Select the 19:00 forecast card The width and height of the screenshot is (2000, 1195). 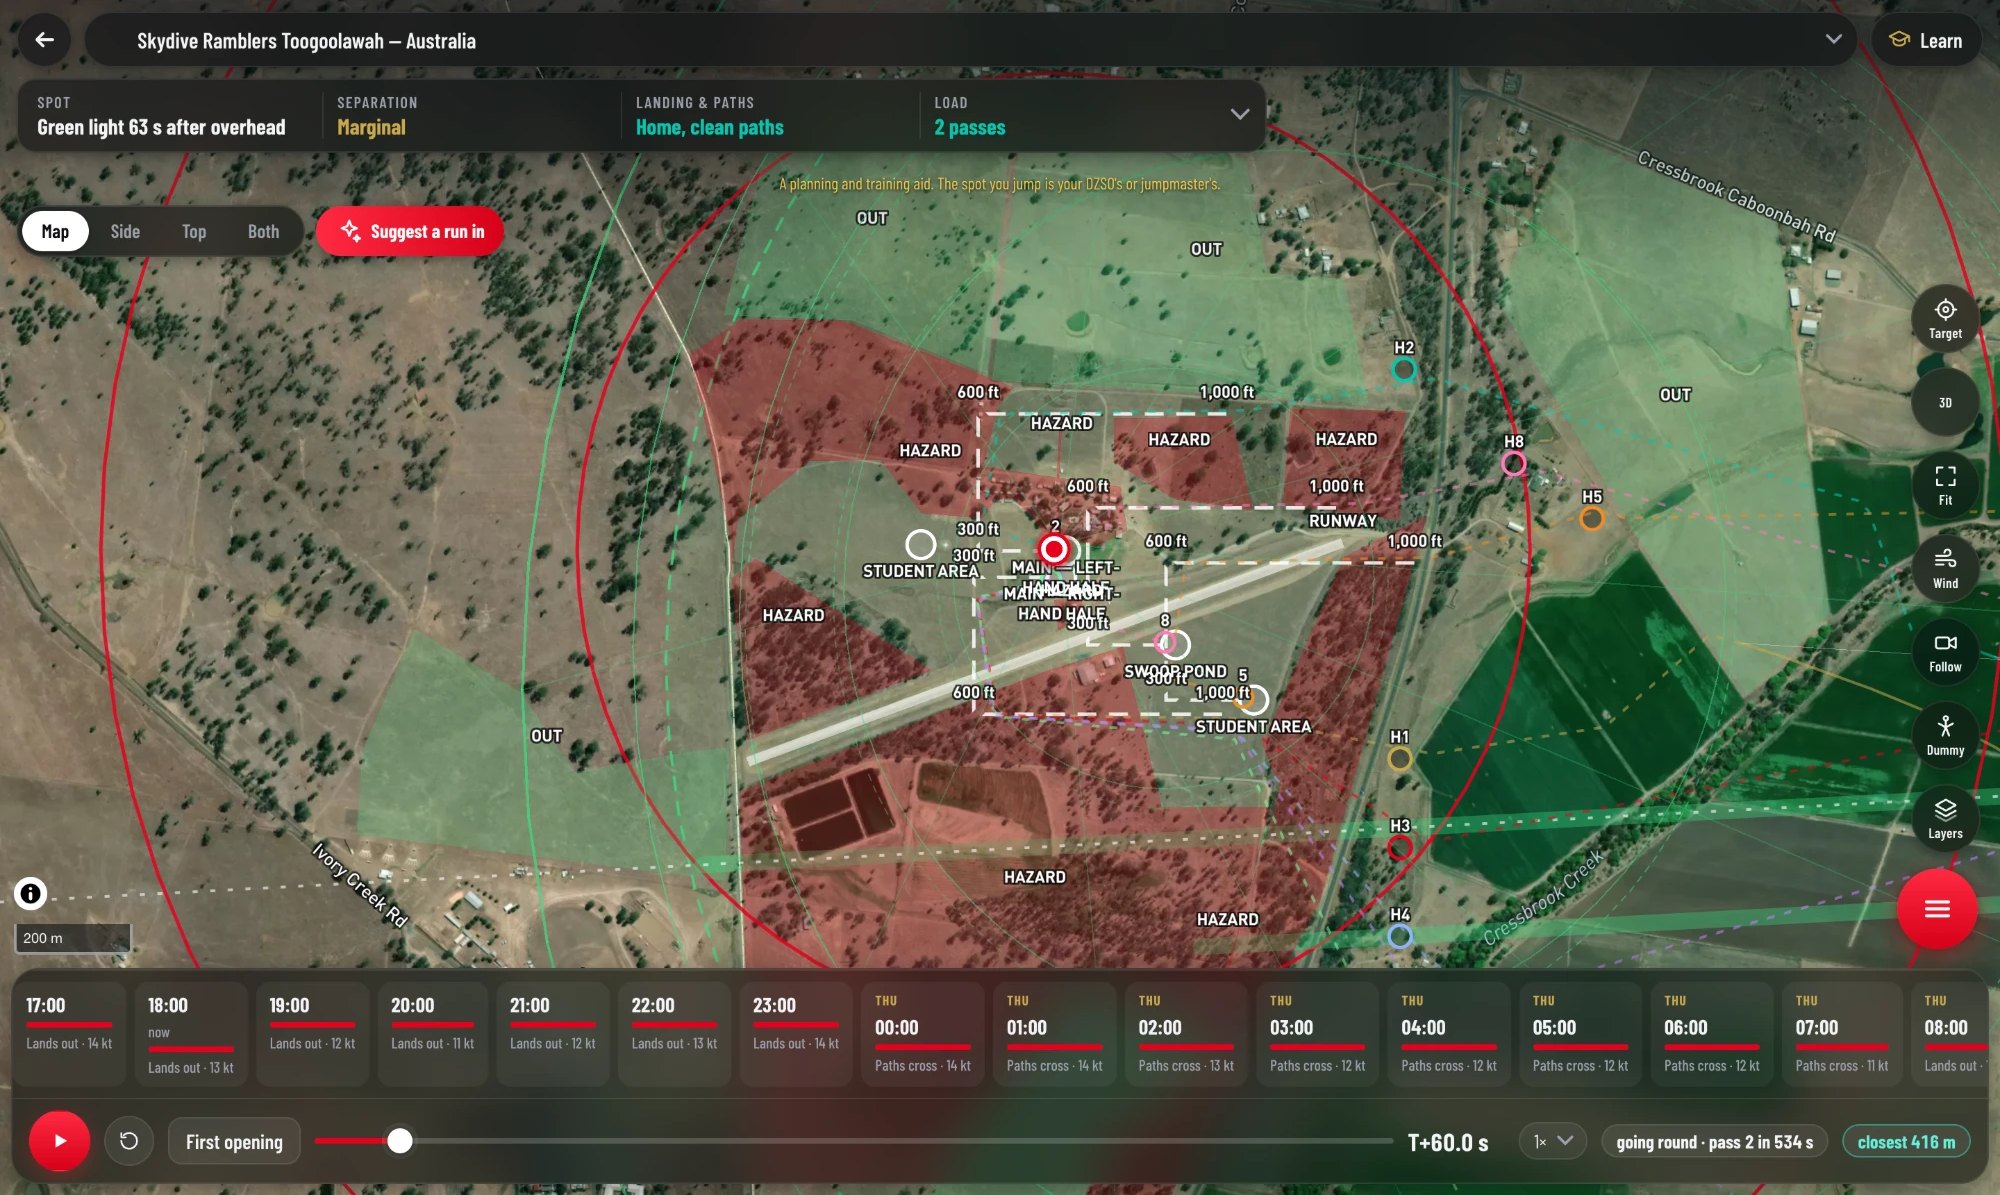click(x=312, y=1033)
